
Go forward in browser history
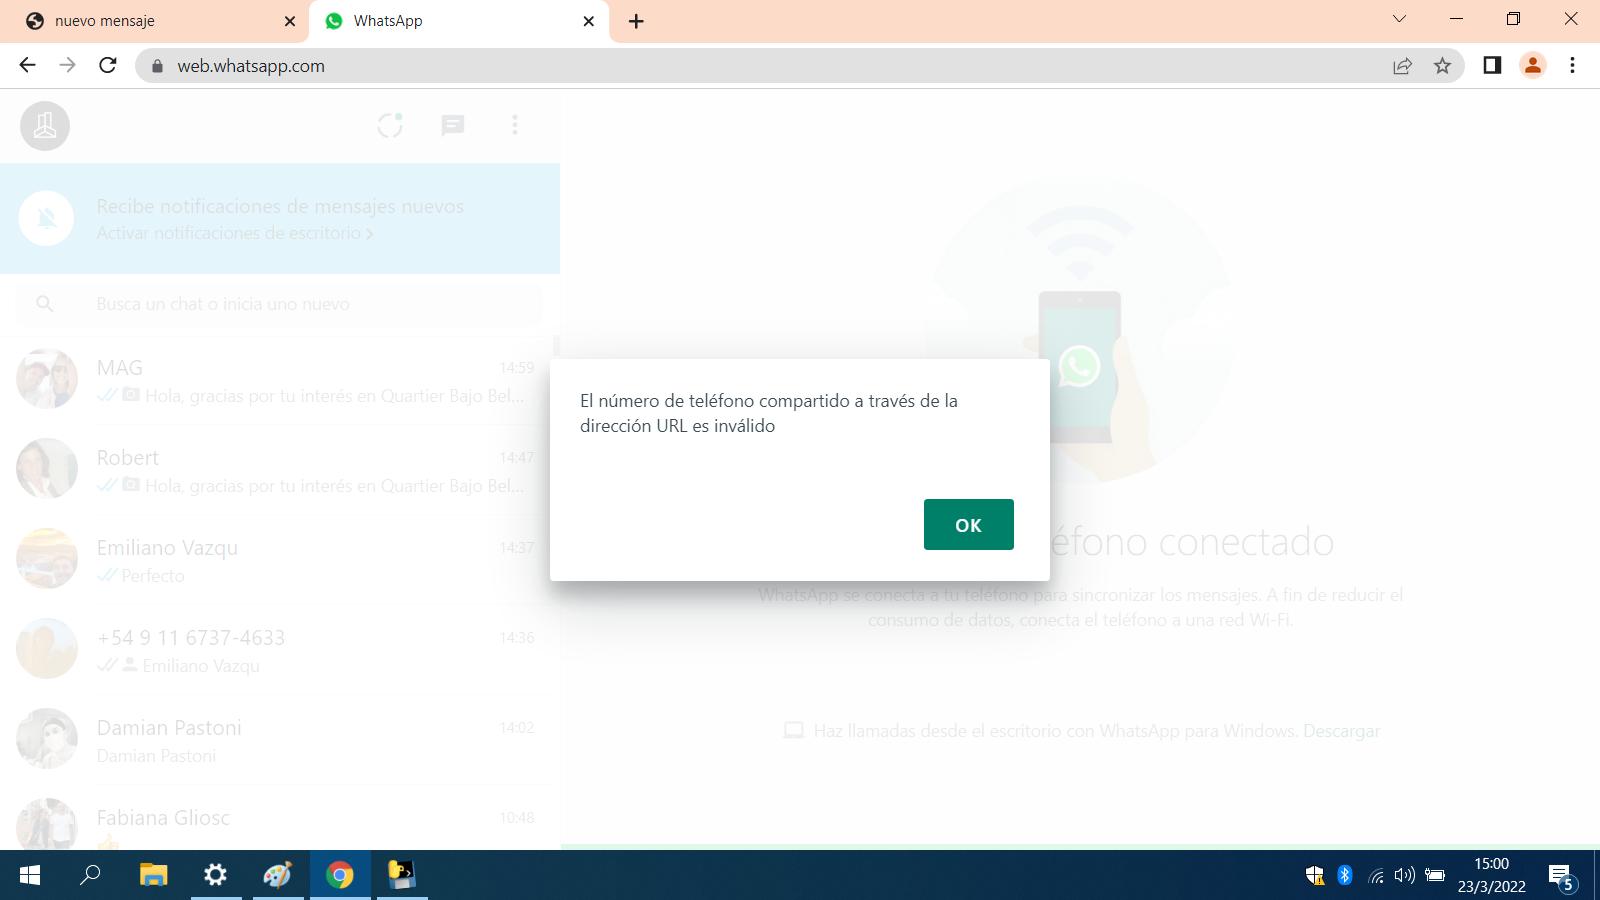click(67, 65)
